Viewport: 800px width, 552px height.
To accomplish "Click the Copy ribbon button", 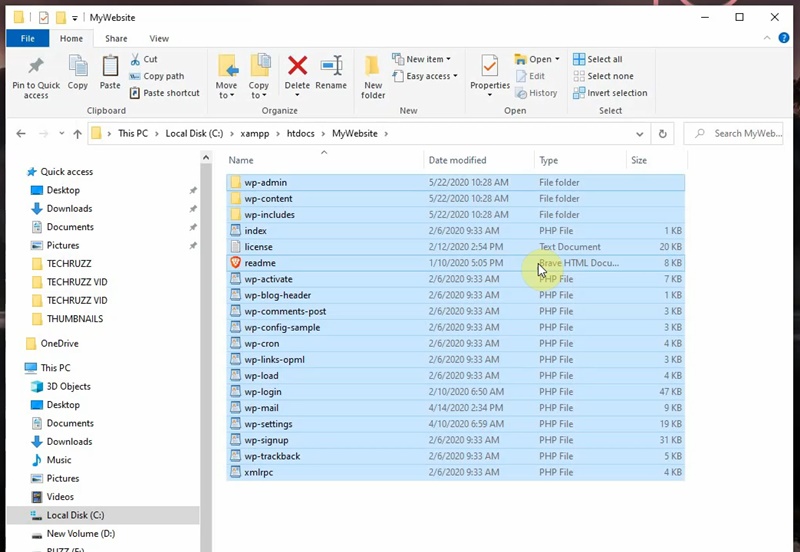I will tap(78, 72).
